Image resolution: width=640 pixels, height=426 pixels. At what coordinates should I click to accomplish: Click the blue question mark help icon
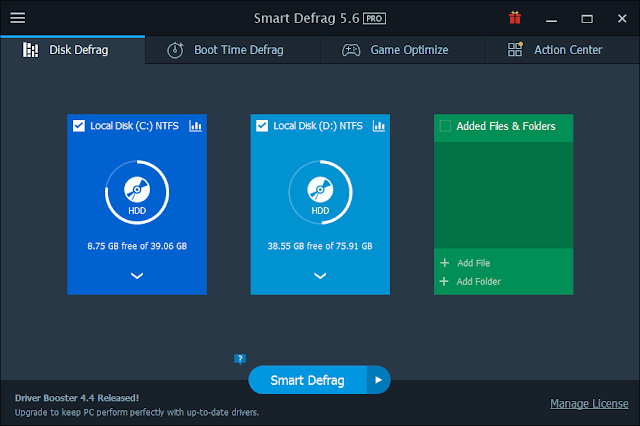point(240,359)
